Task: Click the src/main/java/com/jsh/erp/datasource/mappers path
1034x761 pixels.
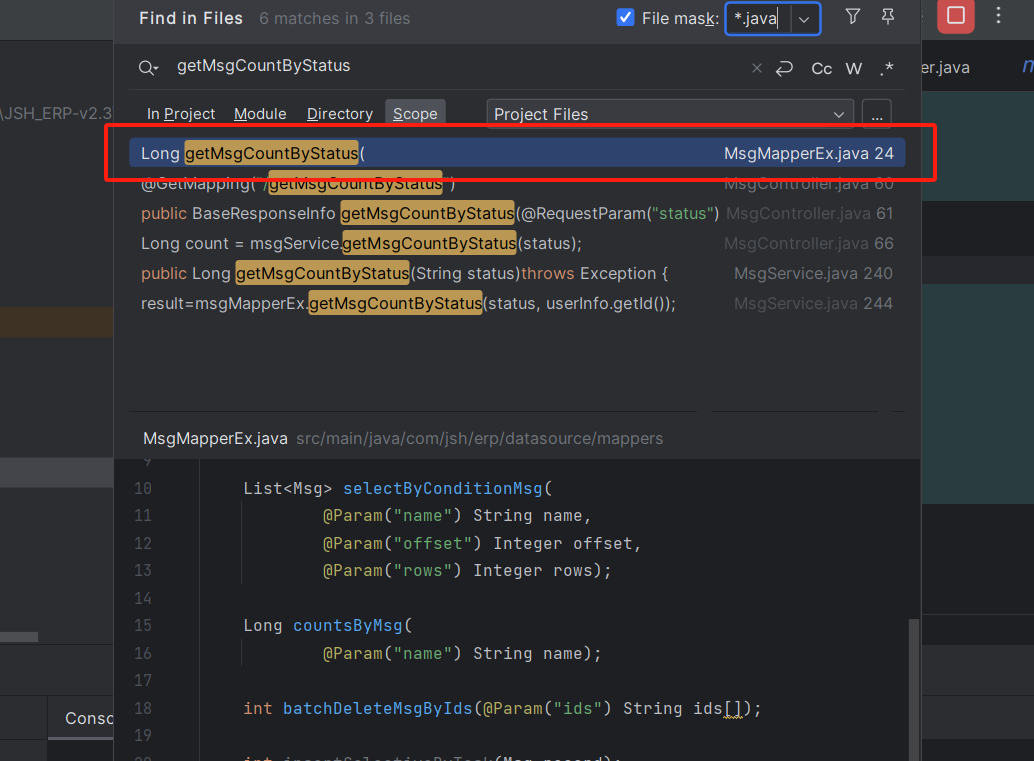Action: tap(479, 439)
